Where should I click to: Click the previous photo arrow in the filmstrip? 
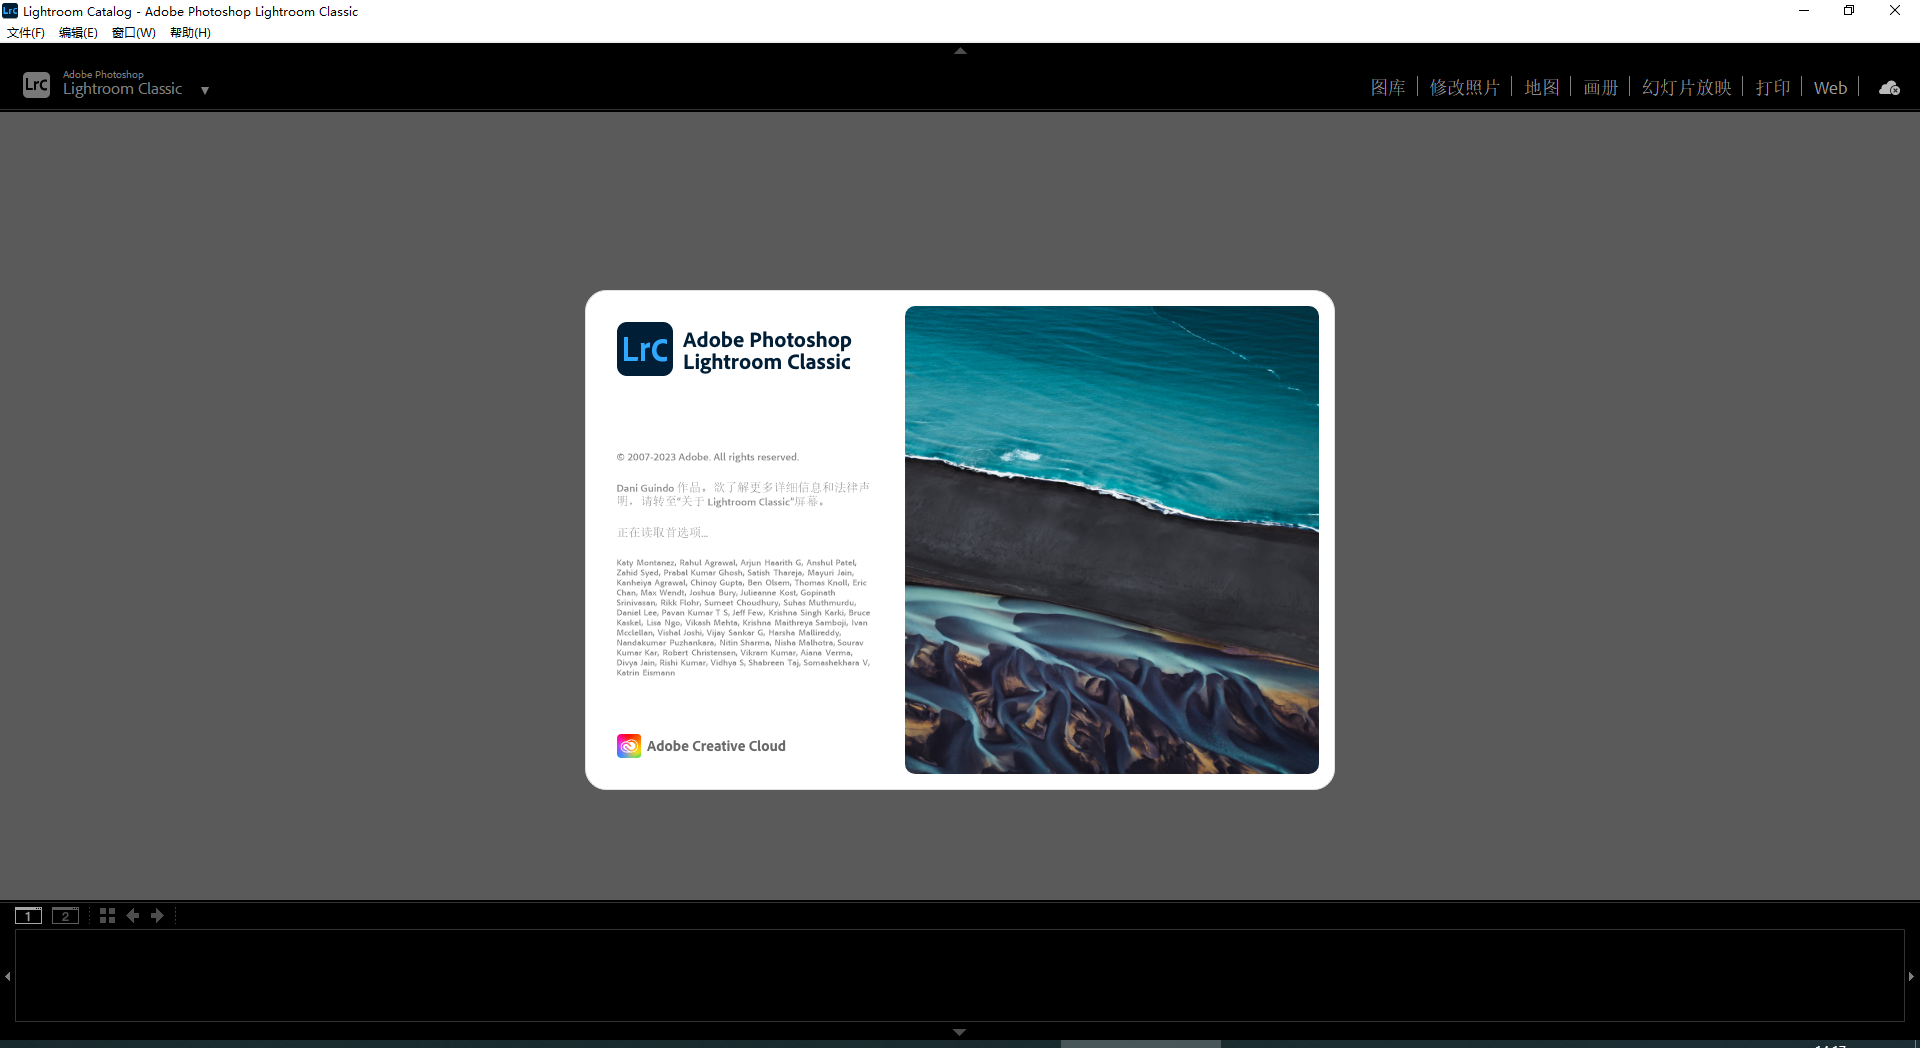[134, 915]
